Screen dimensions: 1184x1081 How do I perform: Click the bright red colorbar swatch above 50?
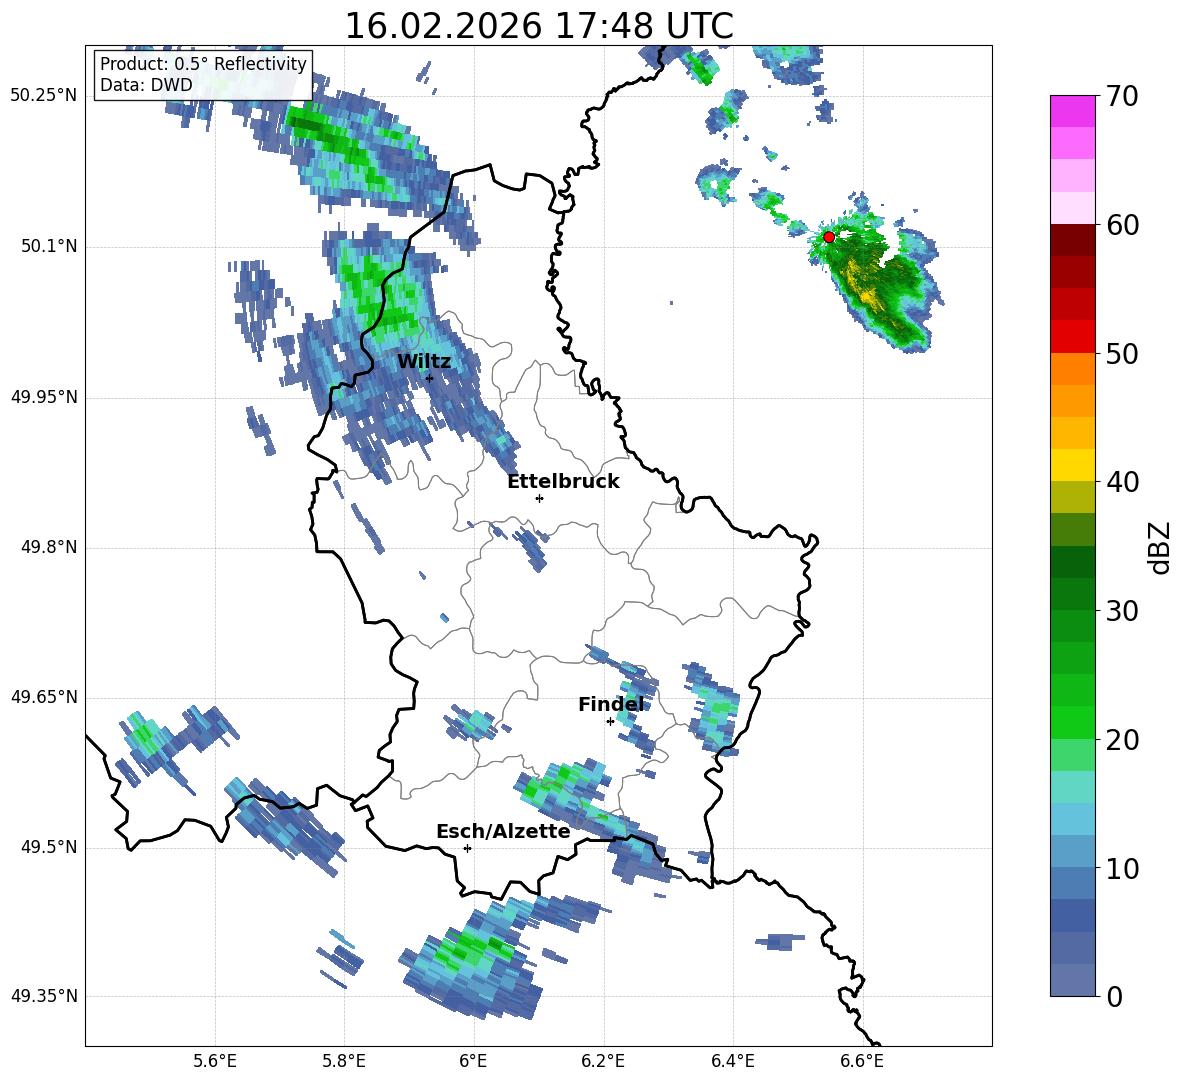point(1072,337)
